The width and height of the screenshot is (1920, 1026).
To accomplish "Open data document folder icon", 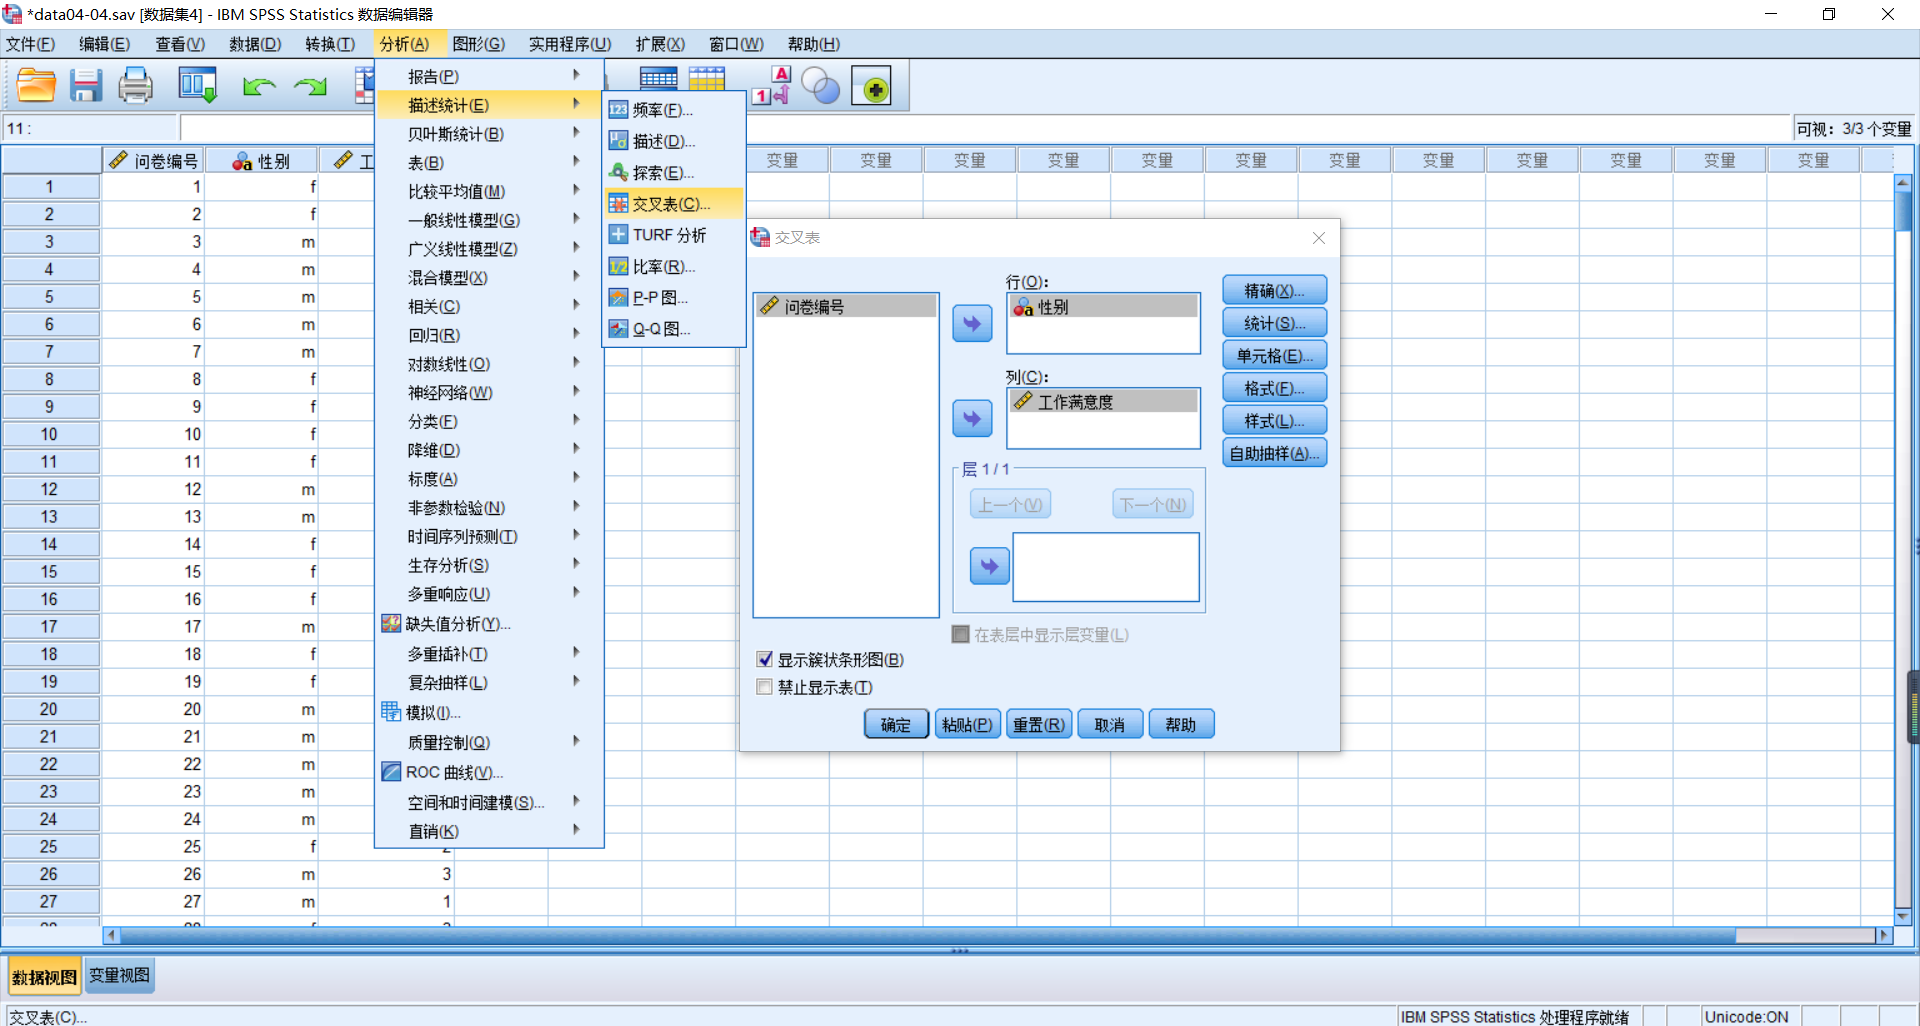I will point(36,86).
